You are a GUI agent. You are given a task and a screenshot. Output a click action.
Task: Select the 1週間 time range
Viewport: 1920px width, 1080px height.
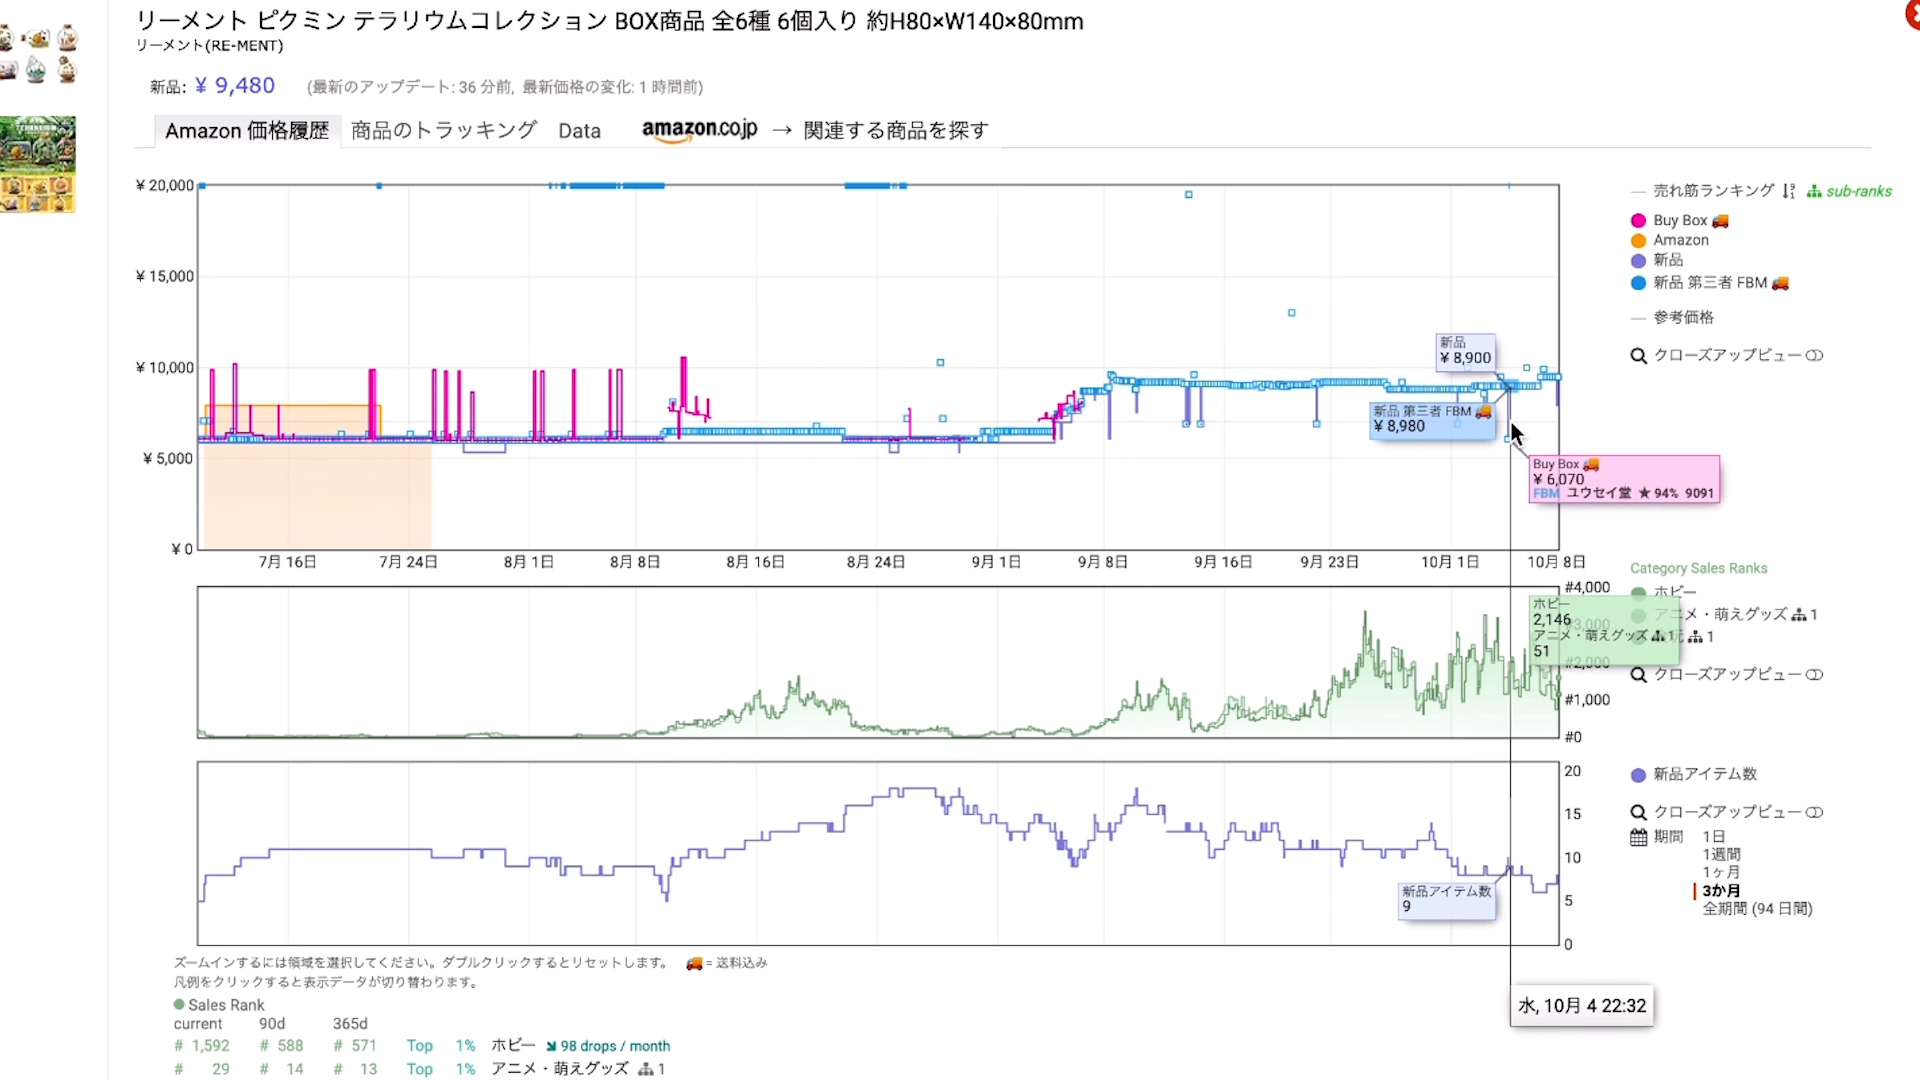tap(1721, 855)
